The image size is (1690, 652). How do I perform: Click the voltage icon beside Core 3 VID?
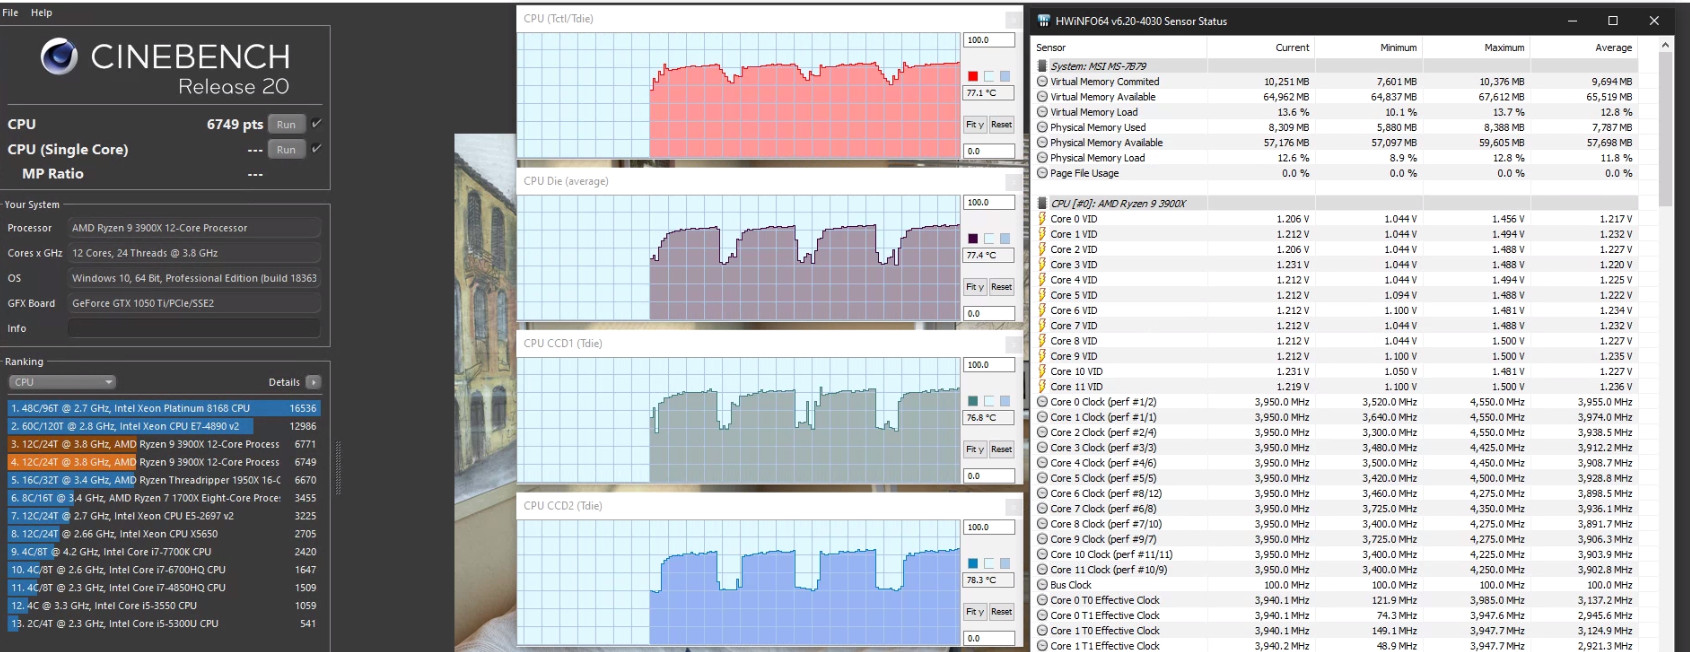click(1042, 265)
